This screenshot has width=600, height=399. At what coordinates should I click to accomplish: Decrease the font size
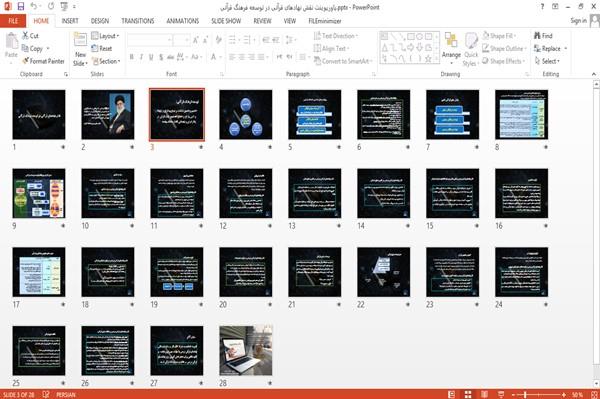tap(205, 40)
